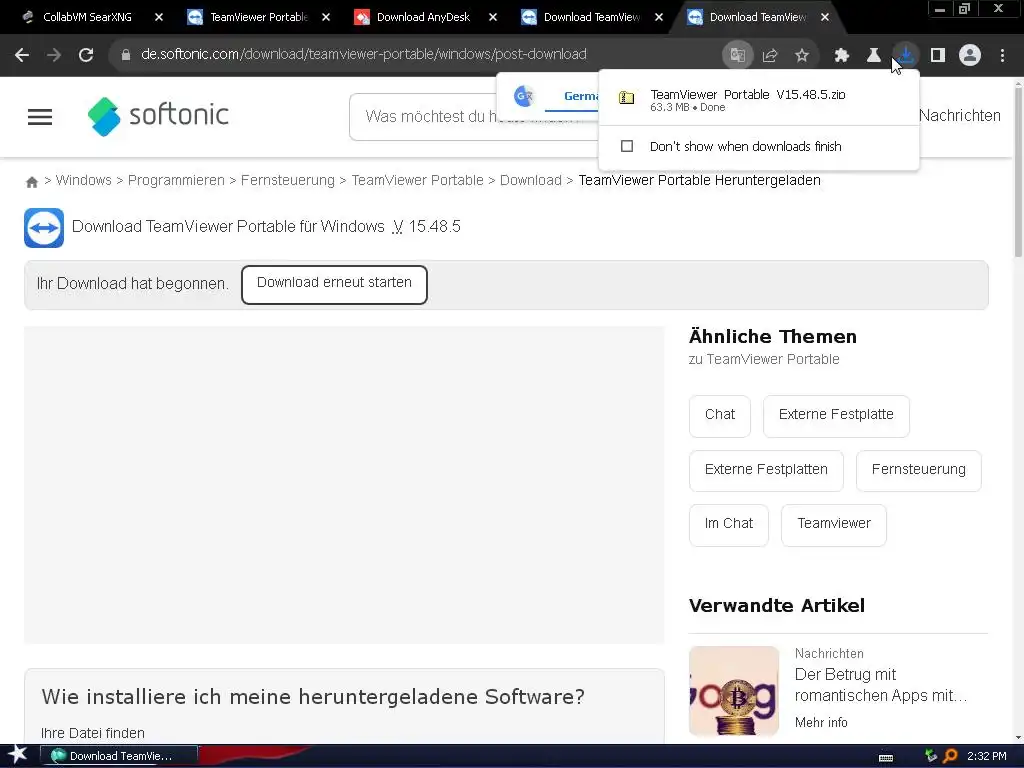
Task: Click the Softonic logo
Action: coord(158,116)
